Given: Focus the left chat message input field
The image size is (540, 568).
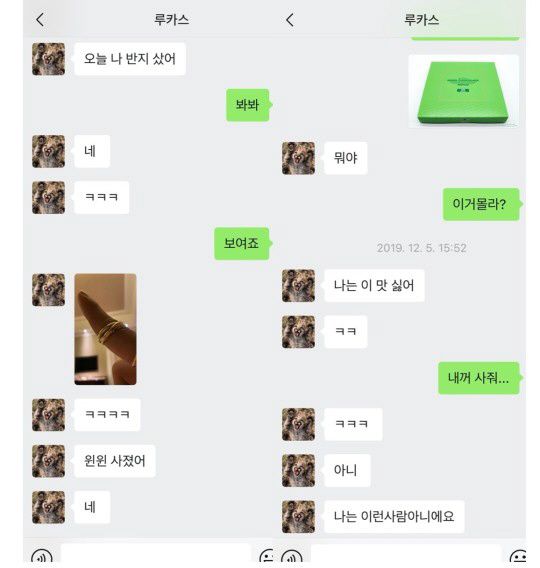Looking at the screenshot, I should [x=156, y=553].
